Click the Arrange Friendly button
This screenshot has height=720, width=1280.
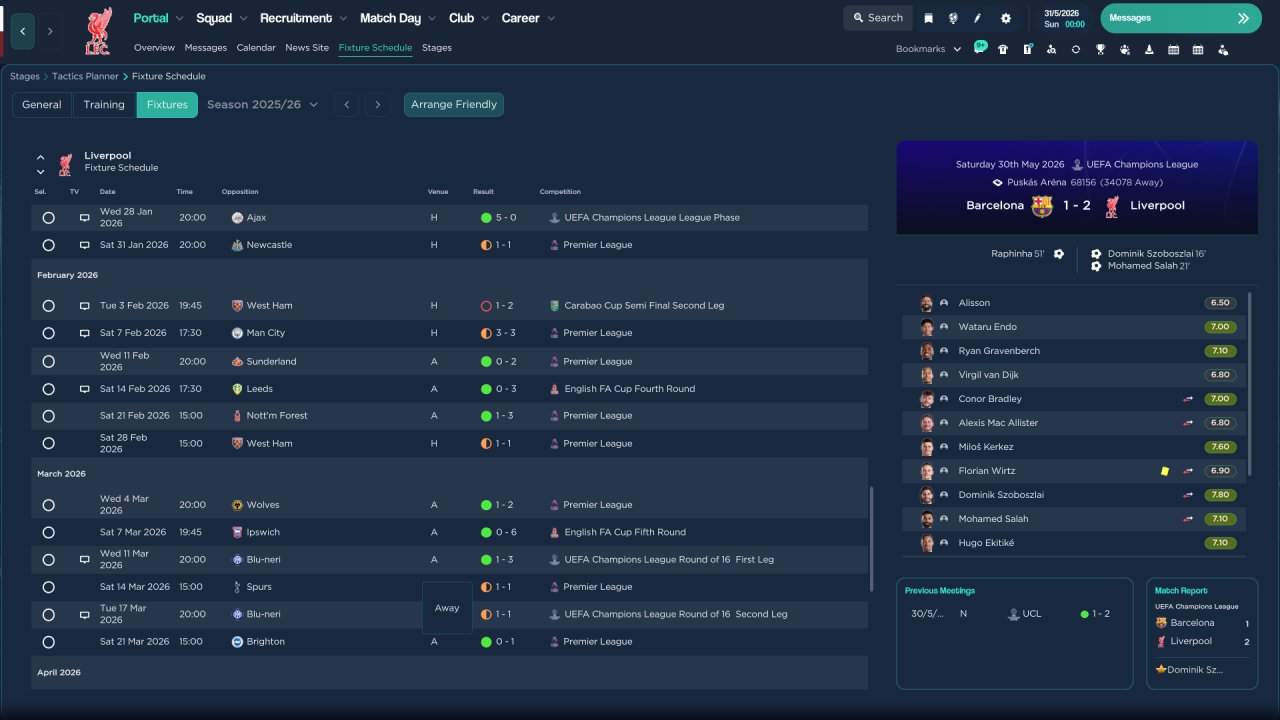click(454, 105)
